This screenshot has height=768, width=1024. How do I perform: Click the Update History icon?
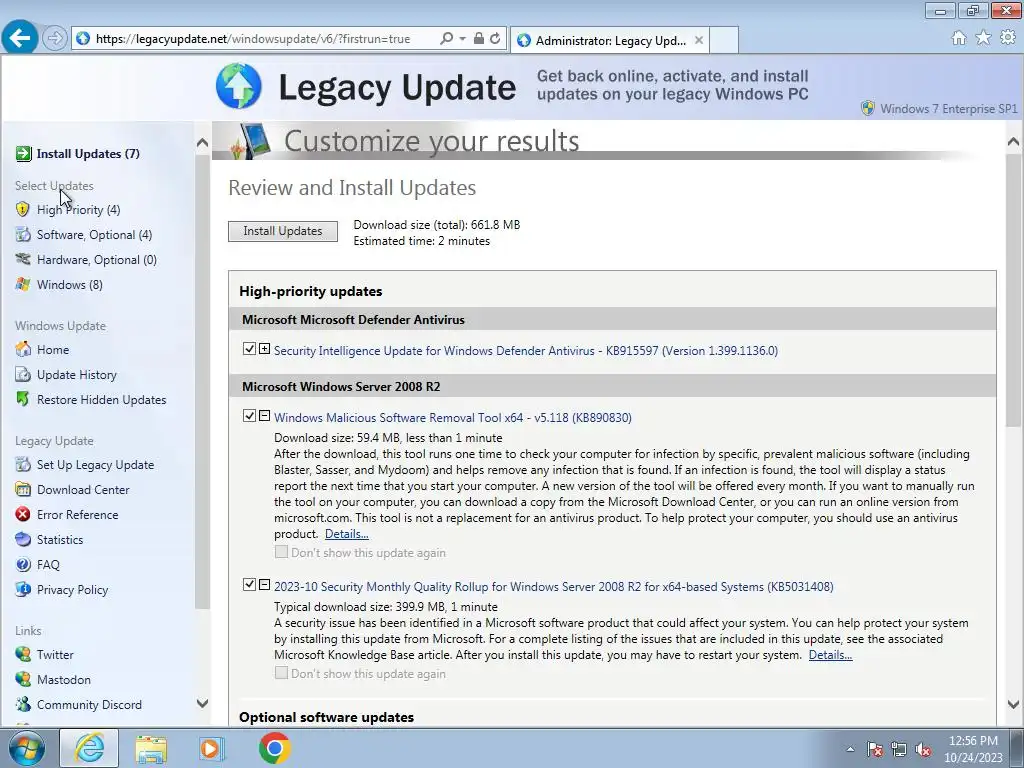(x=23, y=375)
